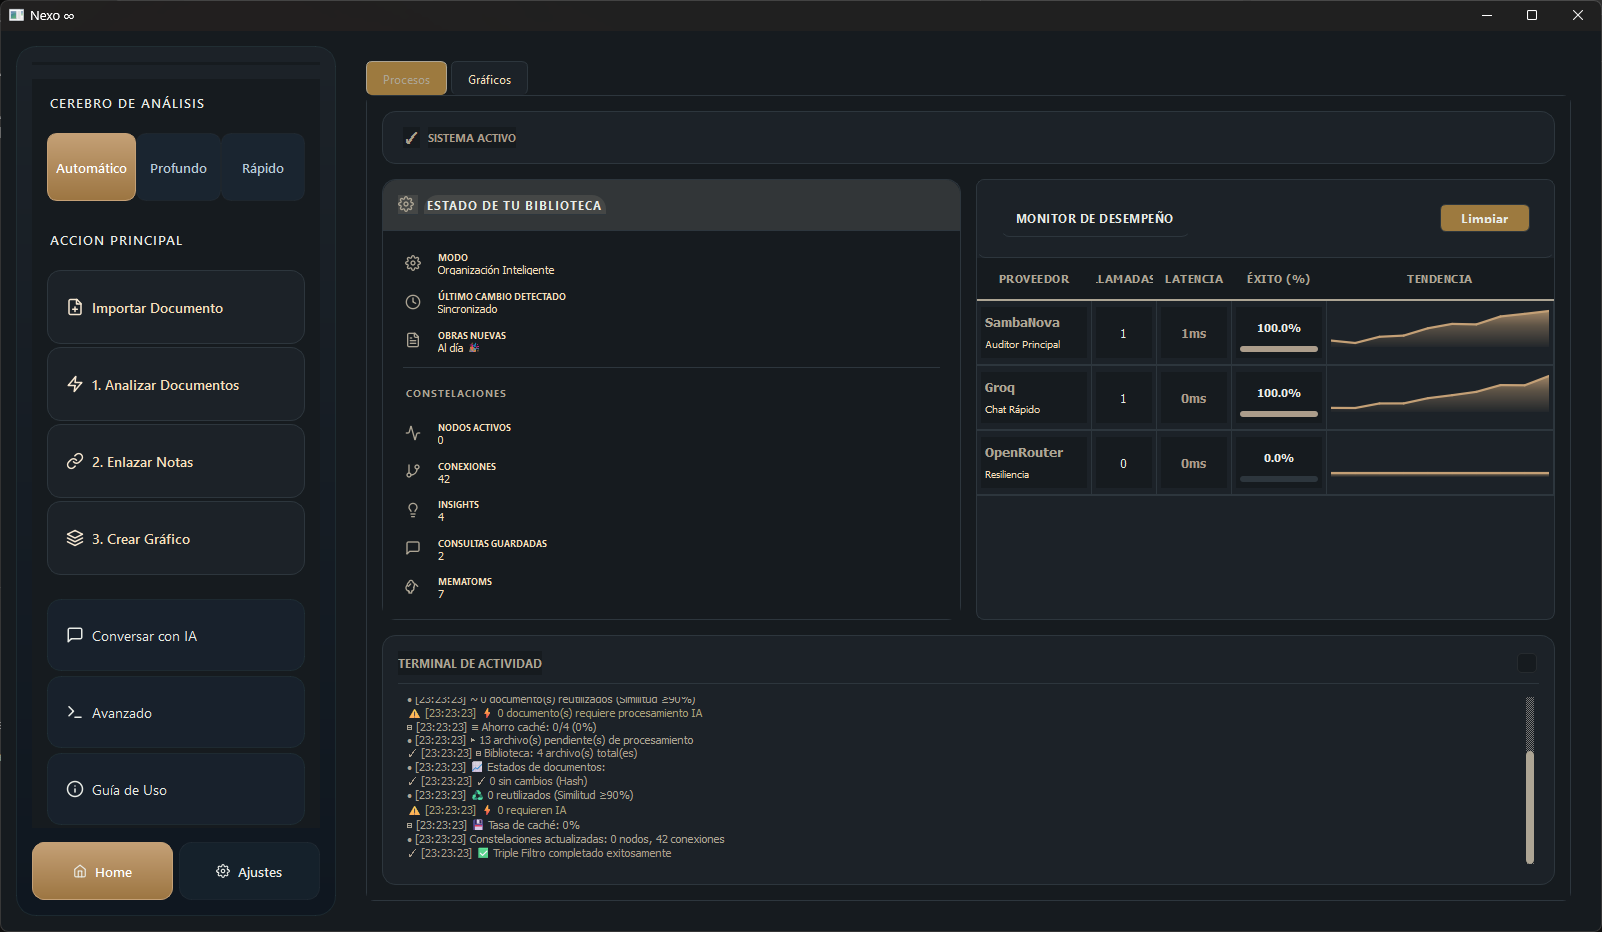
Task: Click the OpenRouter 0.0% success value
Action: pyautogui.click(x=1278, y=458)
